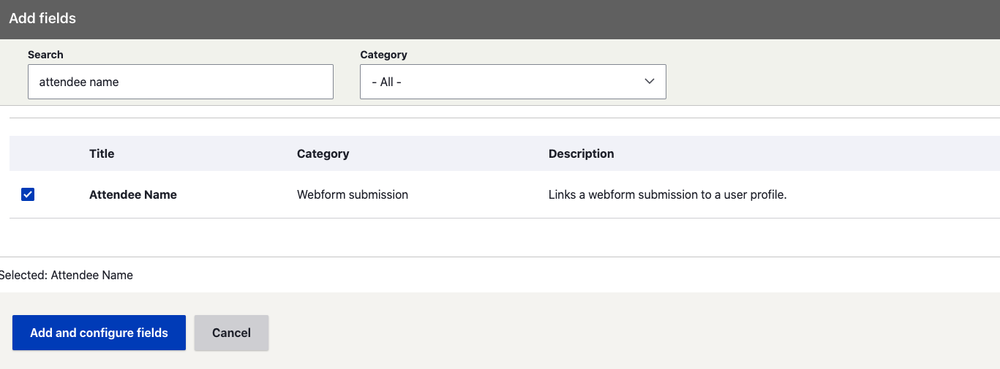This screenshot has width=1000, height=369.
Task: Click the Category label above dropdown
Action: [x=383, y=55]
